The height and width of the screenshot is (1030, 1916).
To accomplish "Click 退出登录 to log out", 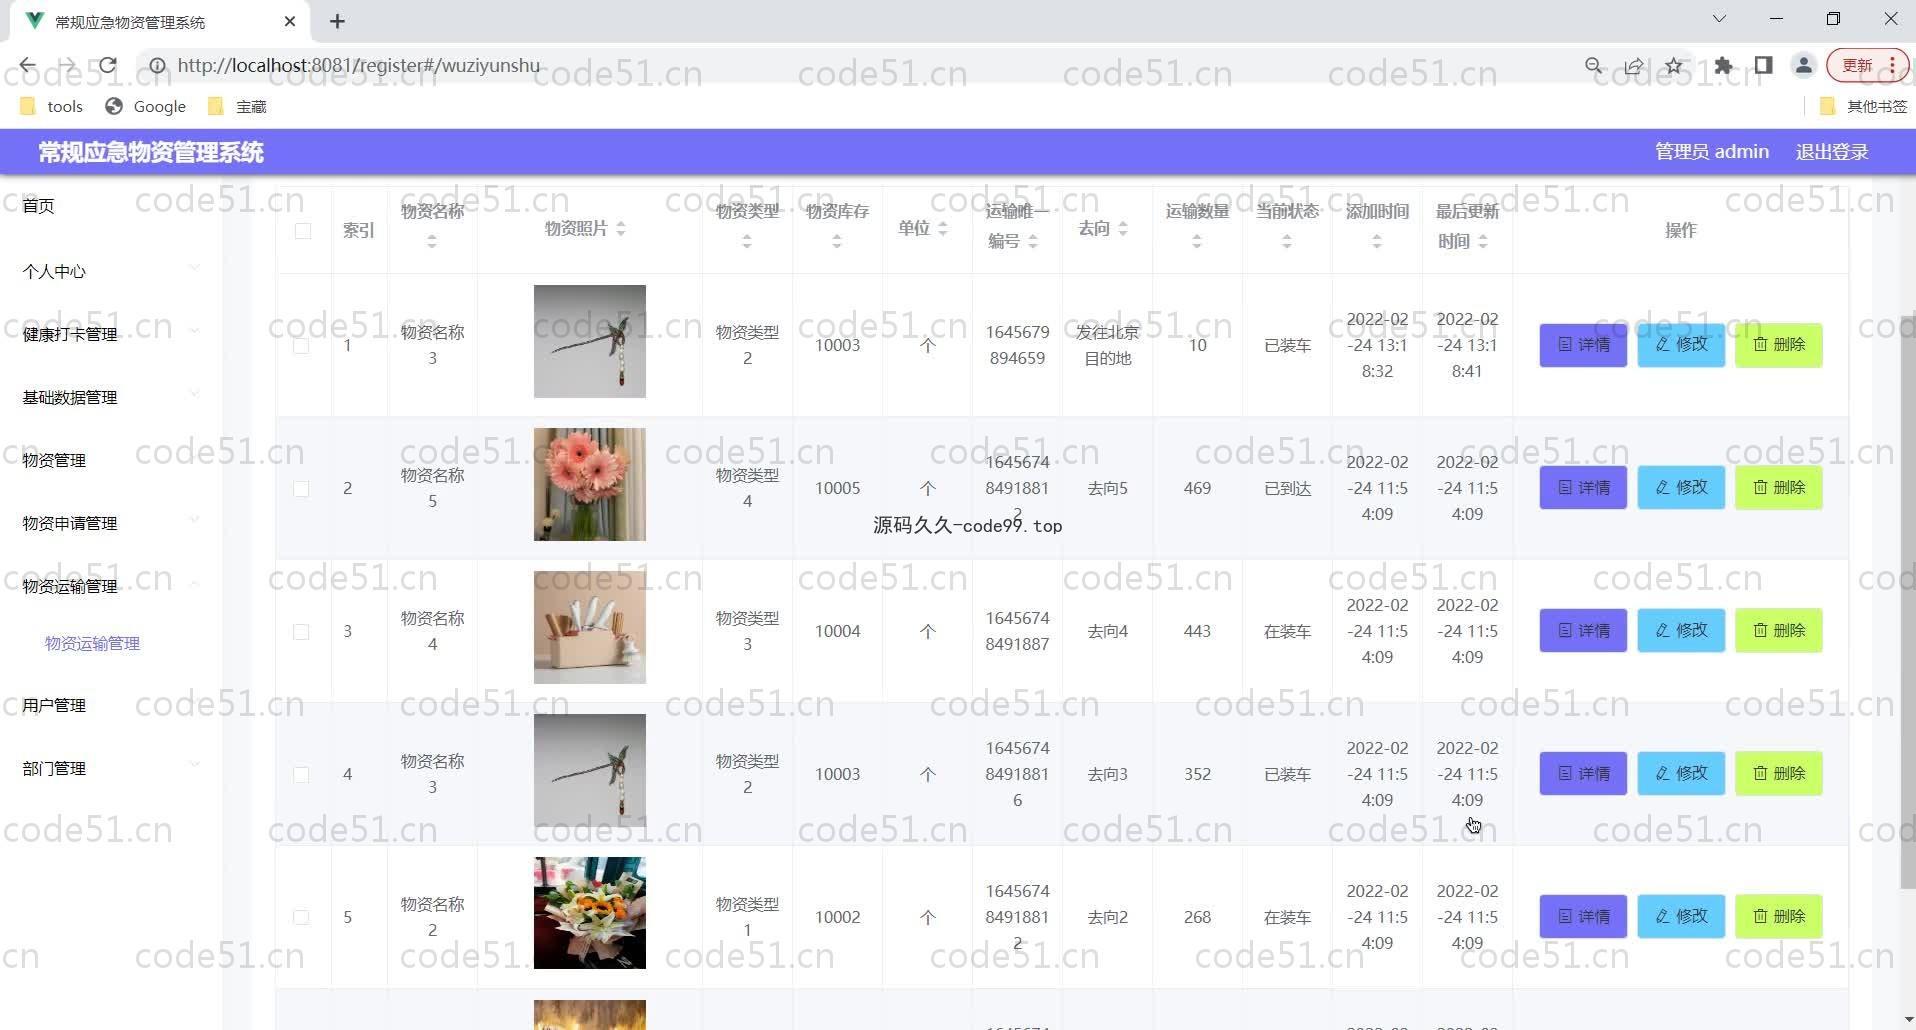I will [x=1831, y=152].
